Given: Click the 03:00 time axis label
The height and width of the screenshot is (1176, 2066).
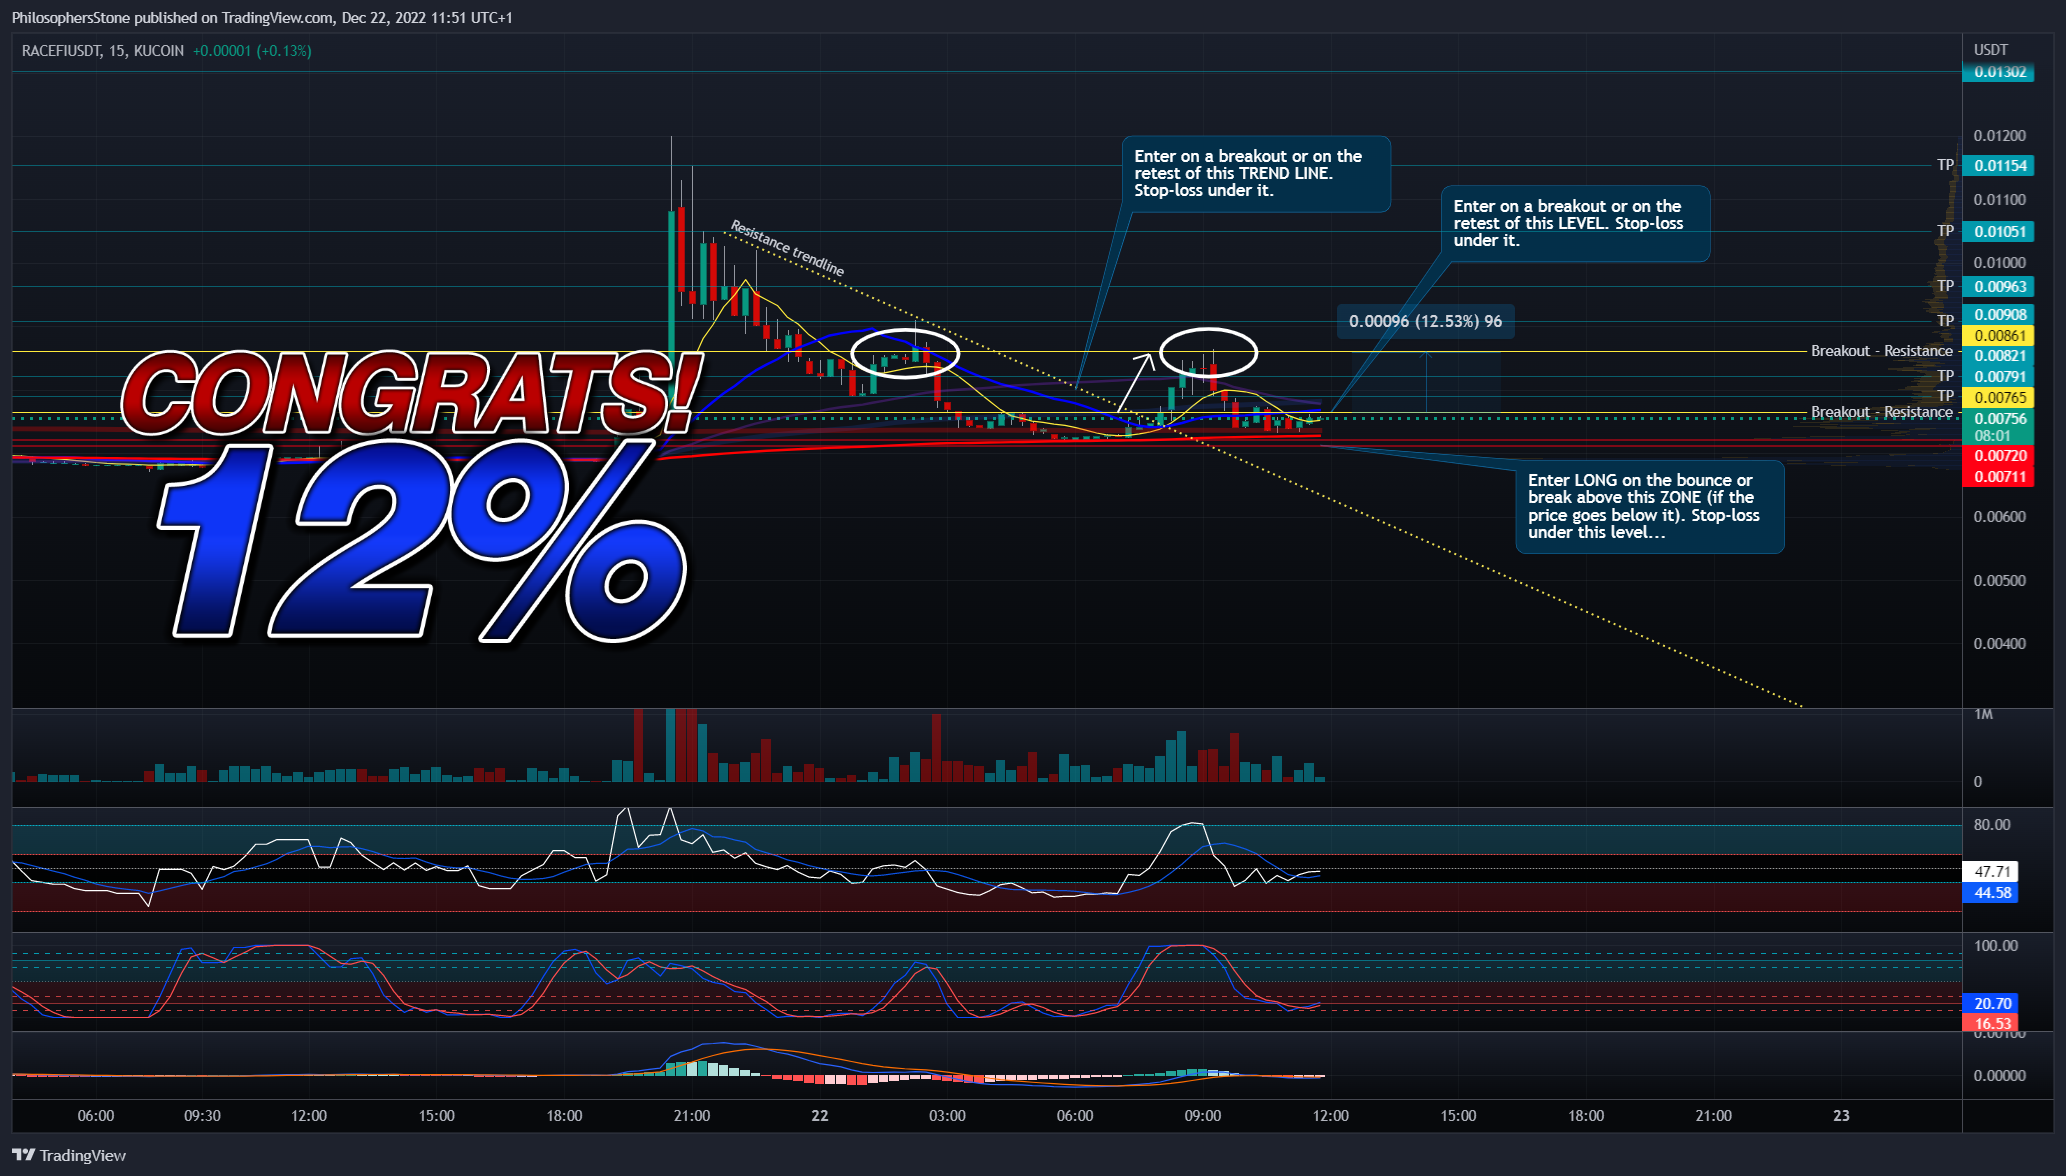Looking at the screenshot, I should [947, 1116].
